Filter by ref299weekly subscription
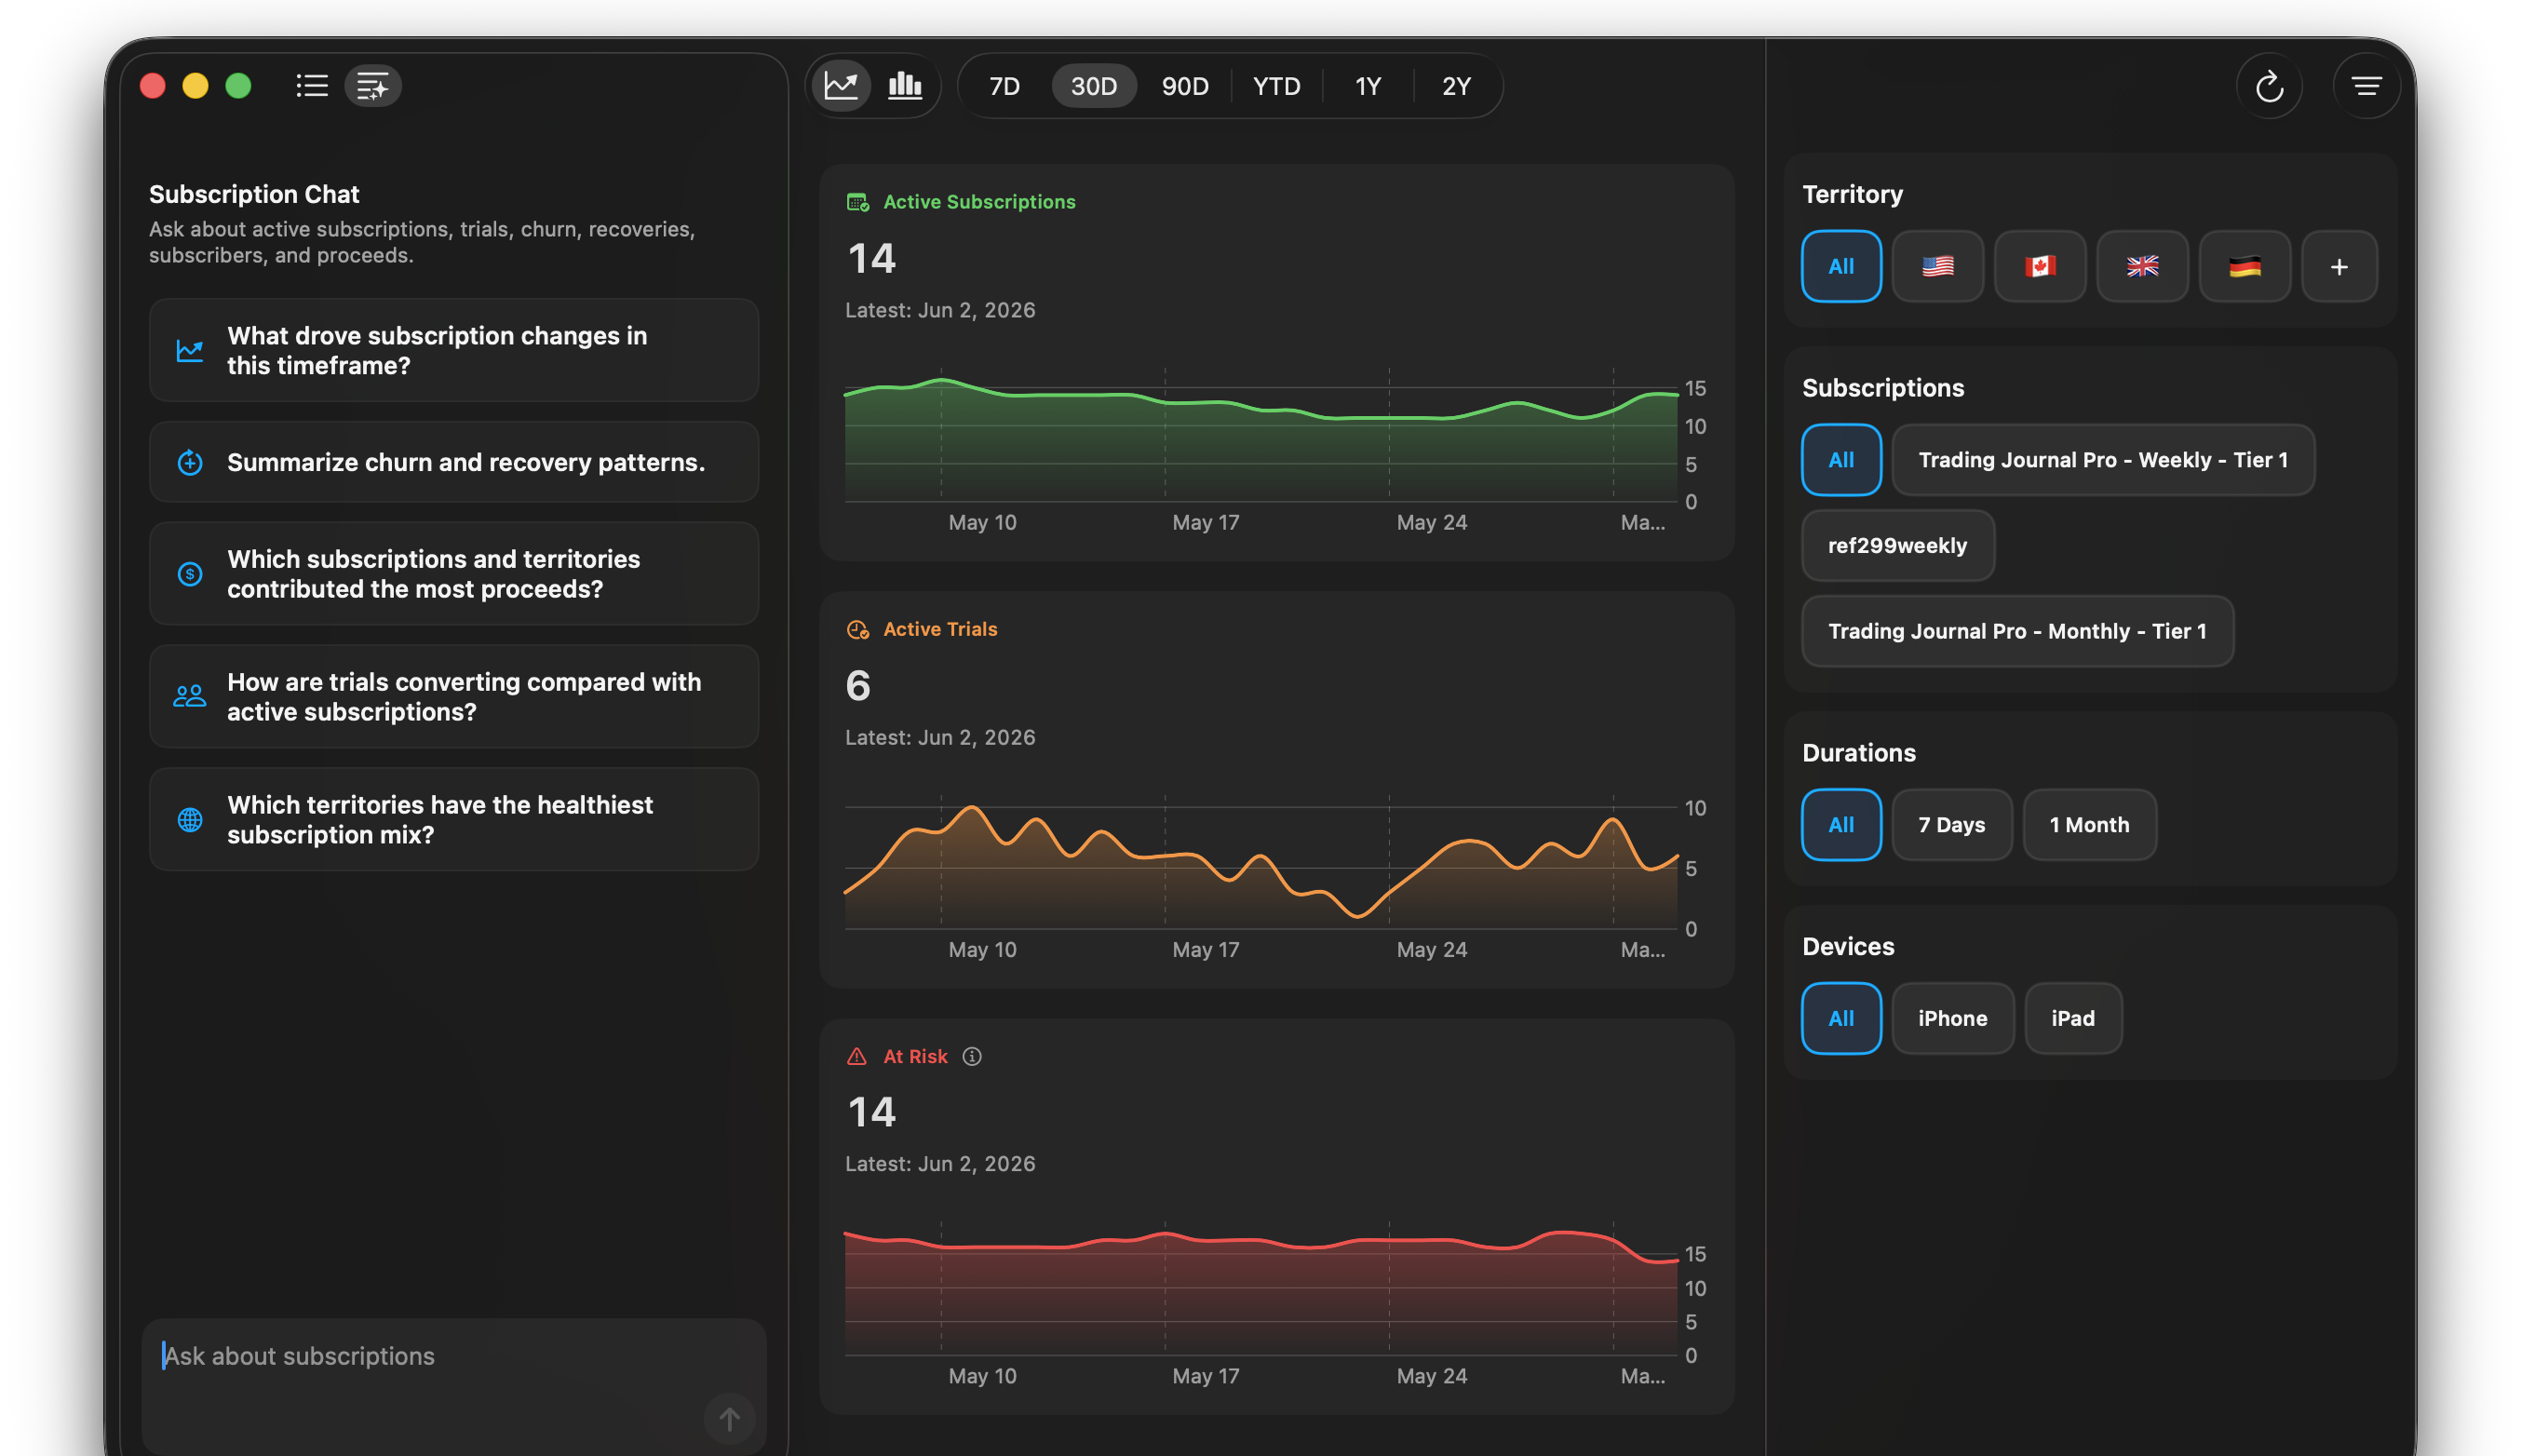Viewport: 2521px width, 1456px height. (1897, 545)
